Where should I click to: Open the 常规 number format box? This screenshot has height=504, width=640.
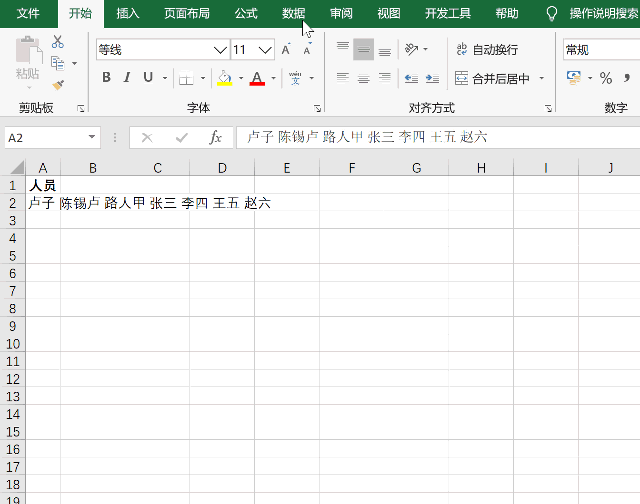click(601, 50)
